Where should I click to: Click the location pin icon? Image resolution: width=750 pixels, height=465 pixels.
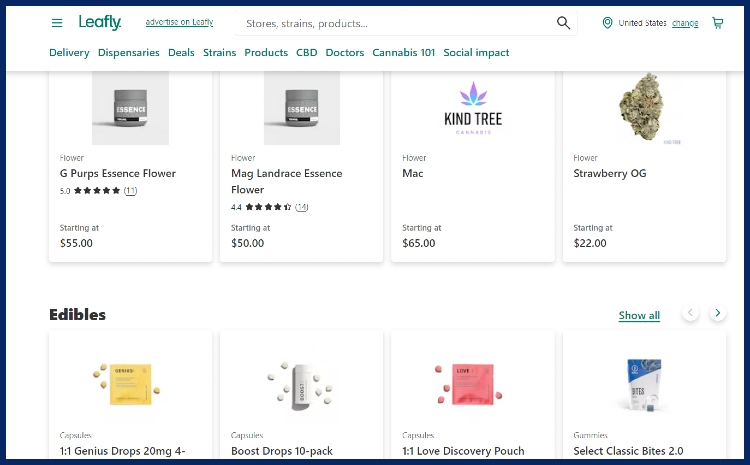[607, 22]
